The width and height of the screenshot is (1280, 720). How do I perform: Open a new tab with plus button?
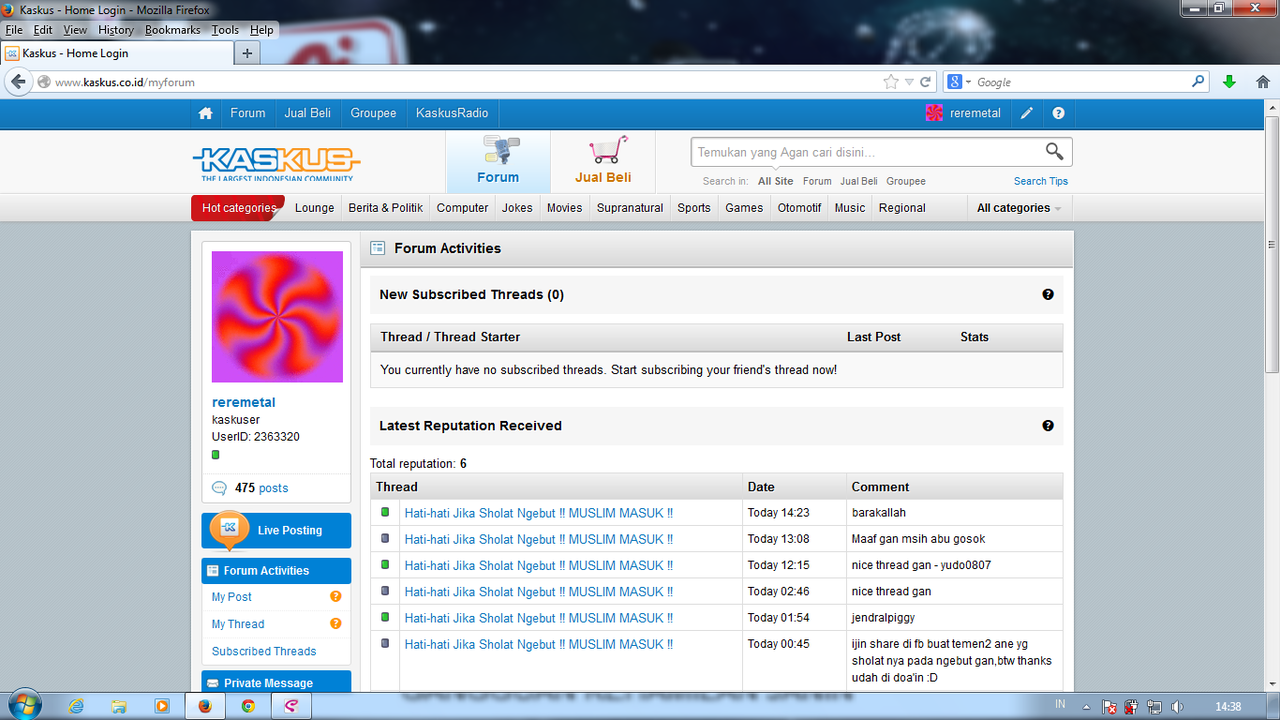pos(247,53)
